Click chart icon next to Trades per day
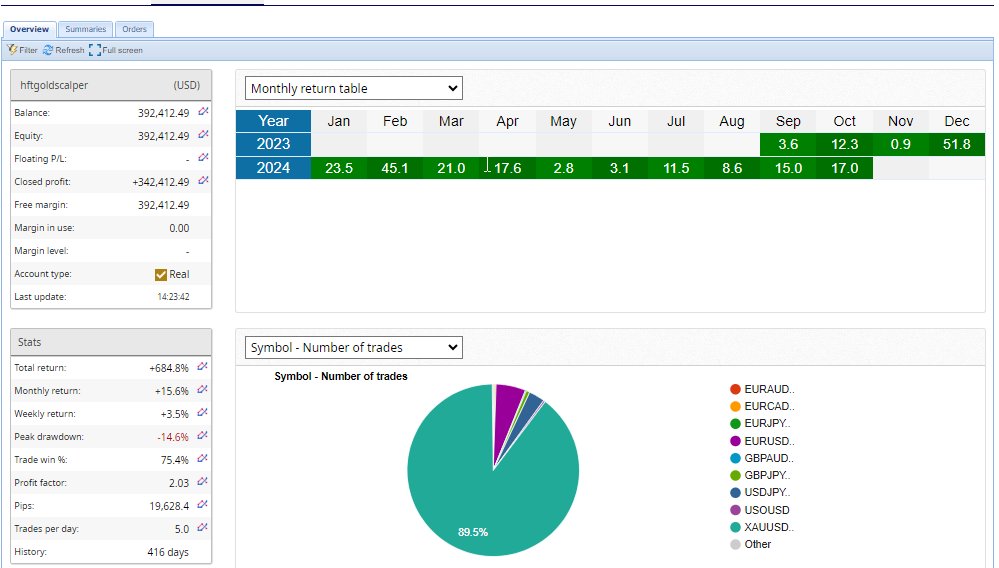 (x=203, y=527)
